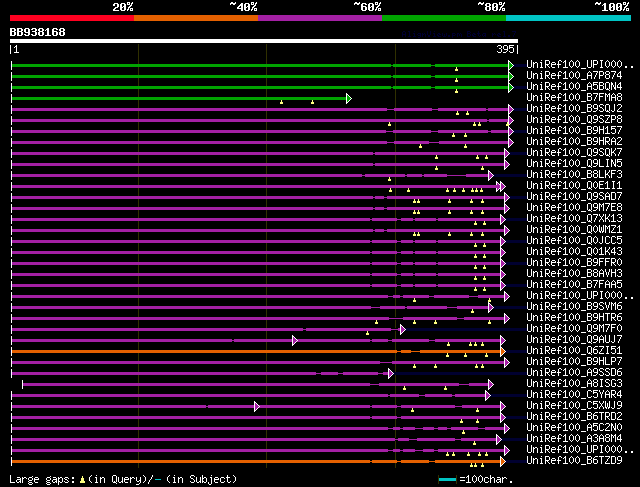This screenshot has width=640, height=487.
Task: Click the purple arrowhead ending the B9SQJ2 alignment
Action: click(x=511, y=109)
